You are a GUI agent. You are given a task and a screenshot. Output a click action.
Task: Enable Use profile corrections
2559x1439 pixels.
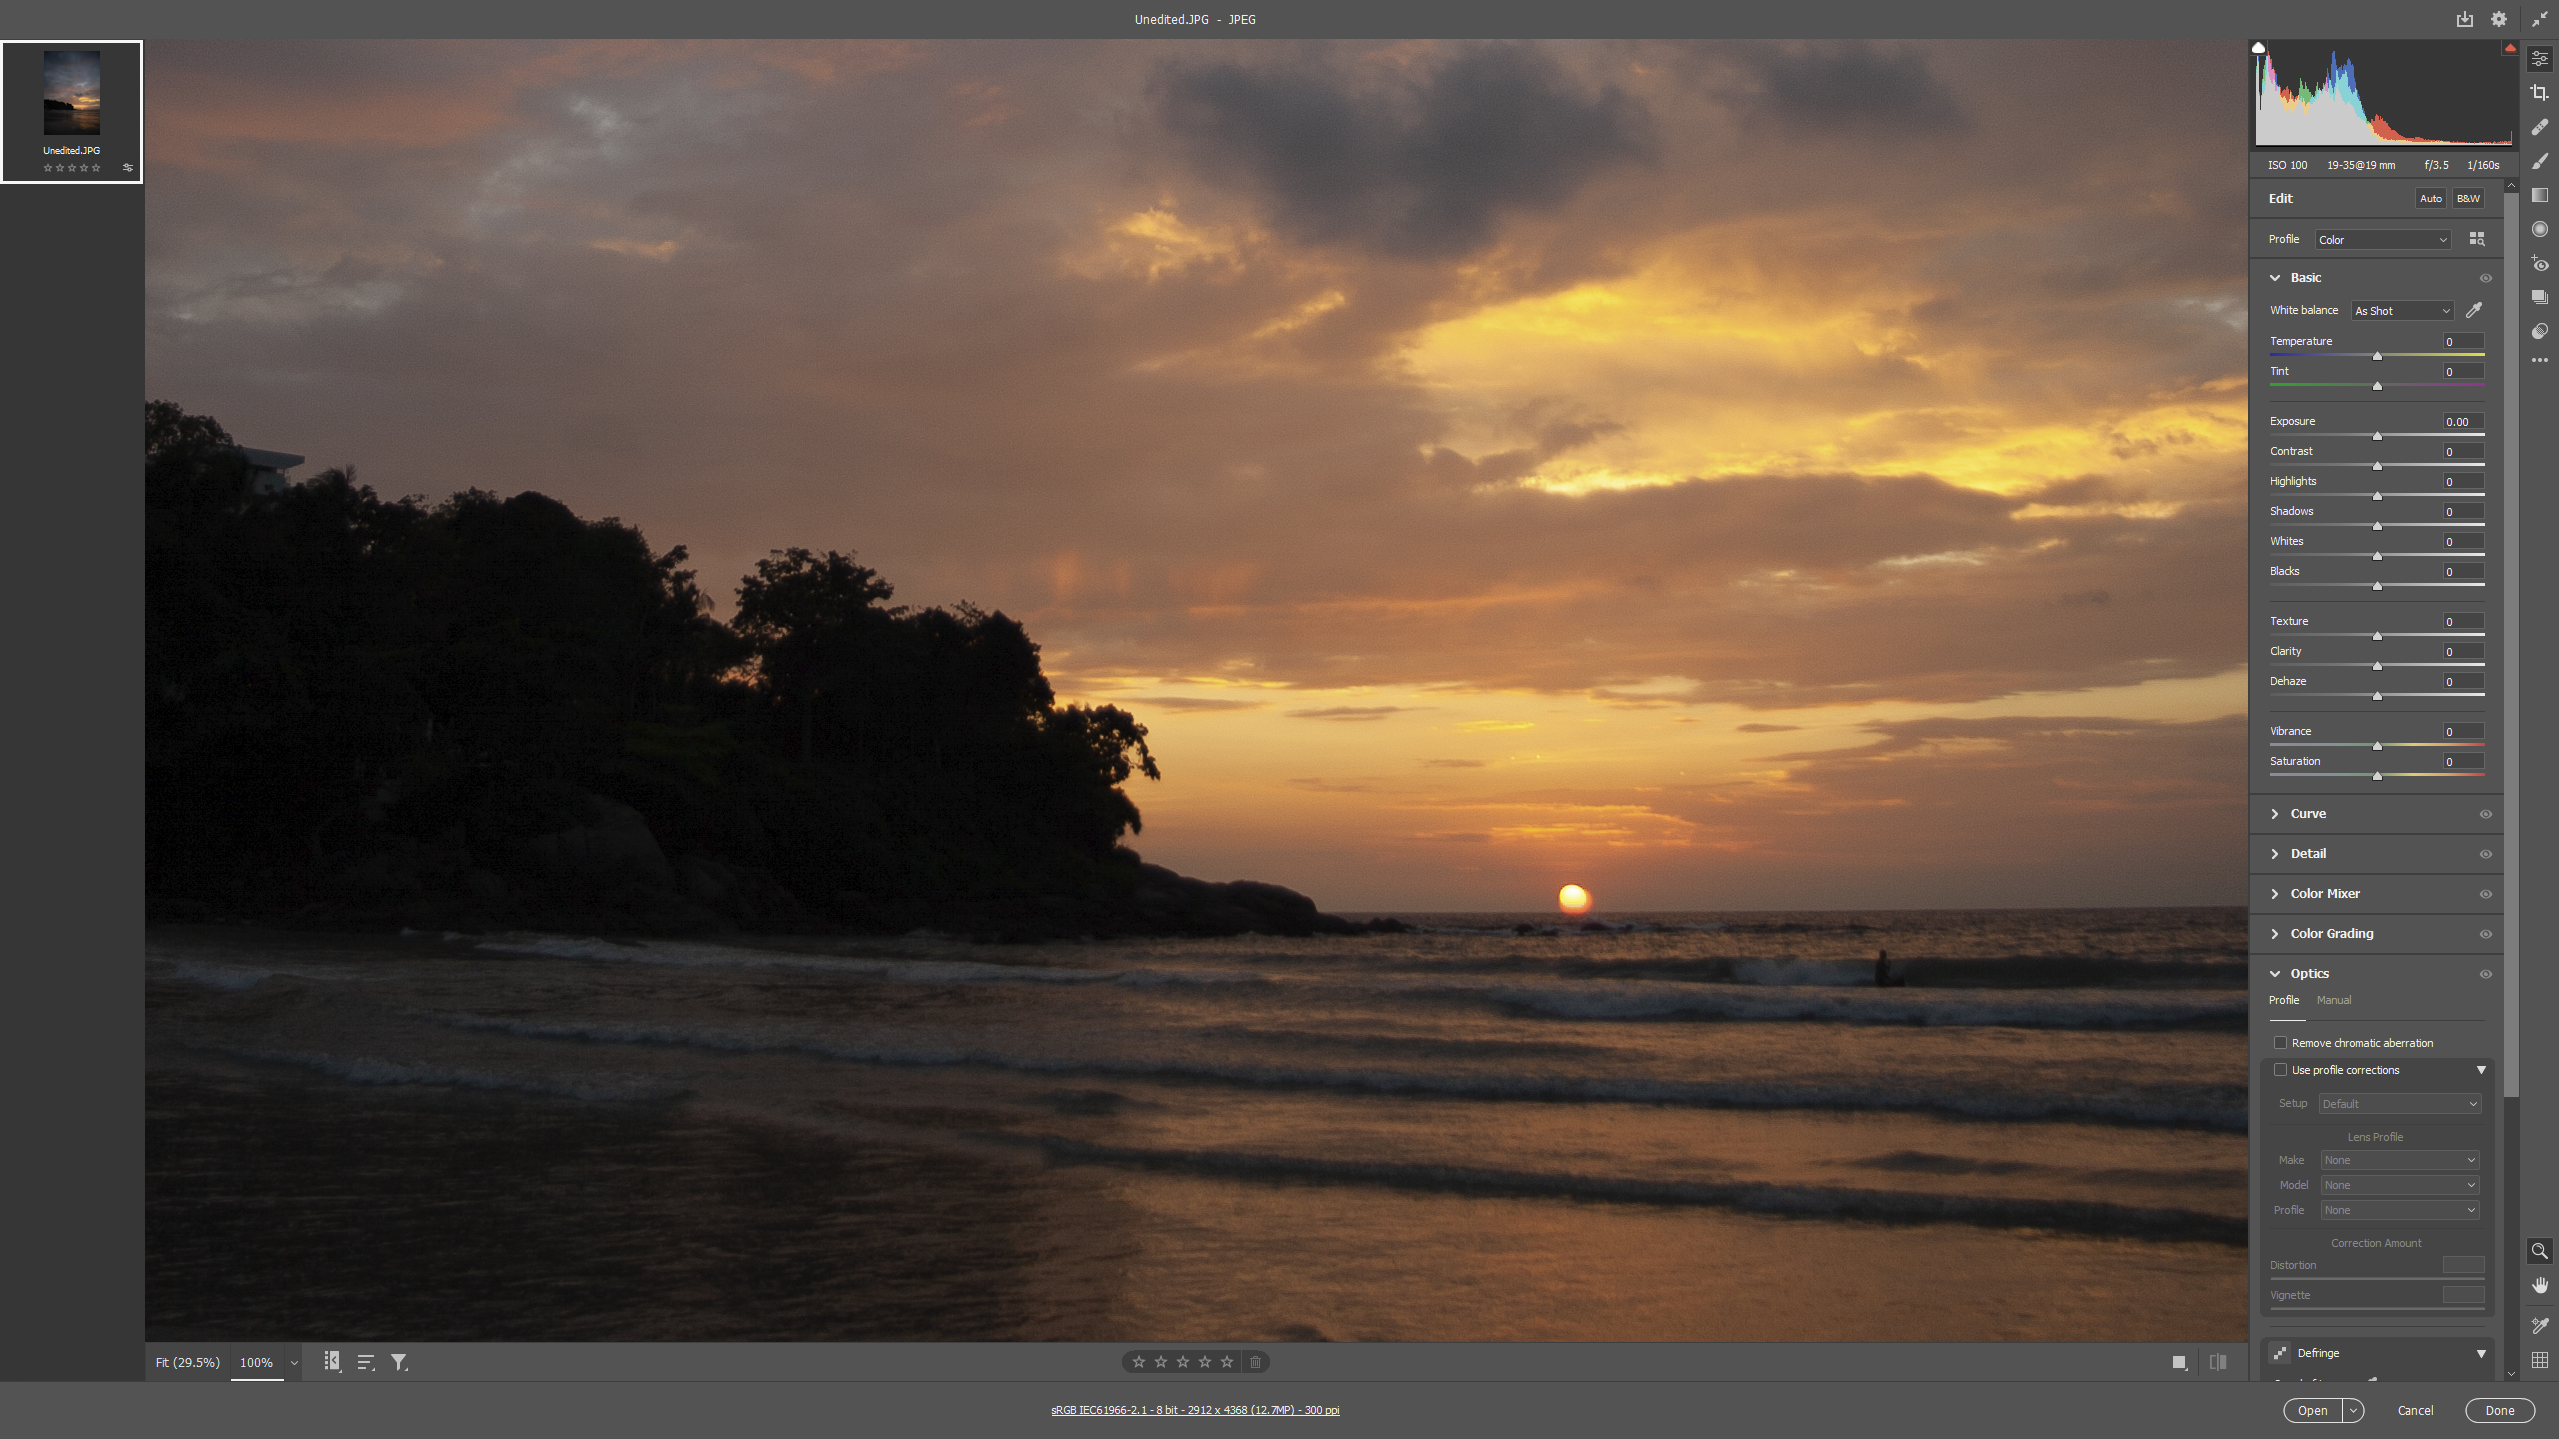[x=2283, y=1069]
